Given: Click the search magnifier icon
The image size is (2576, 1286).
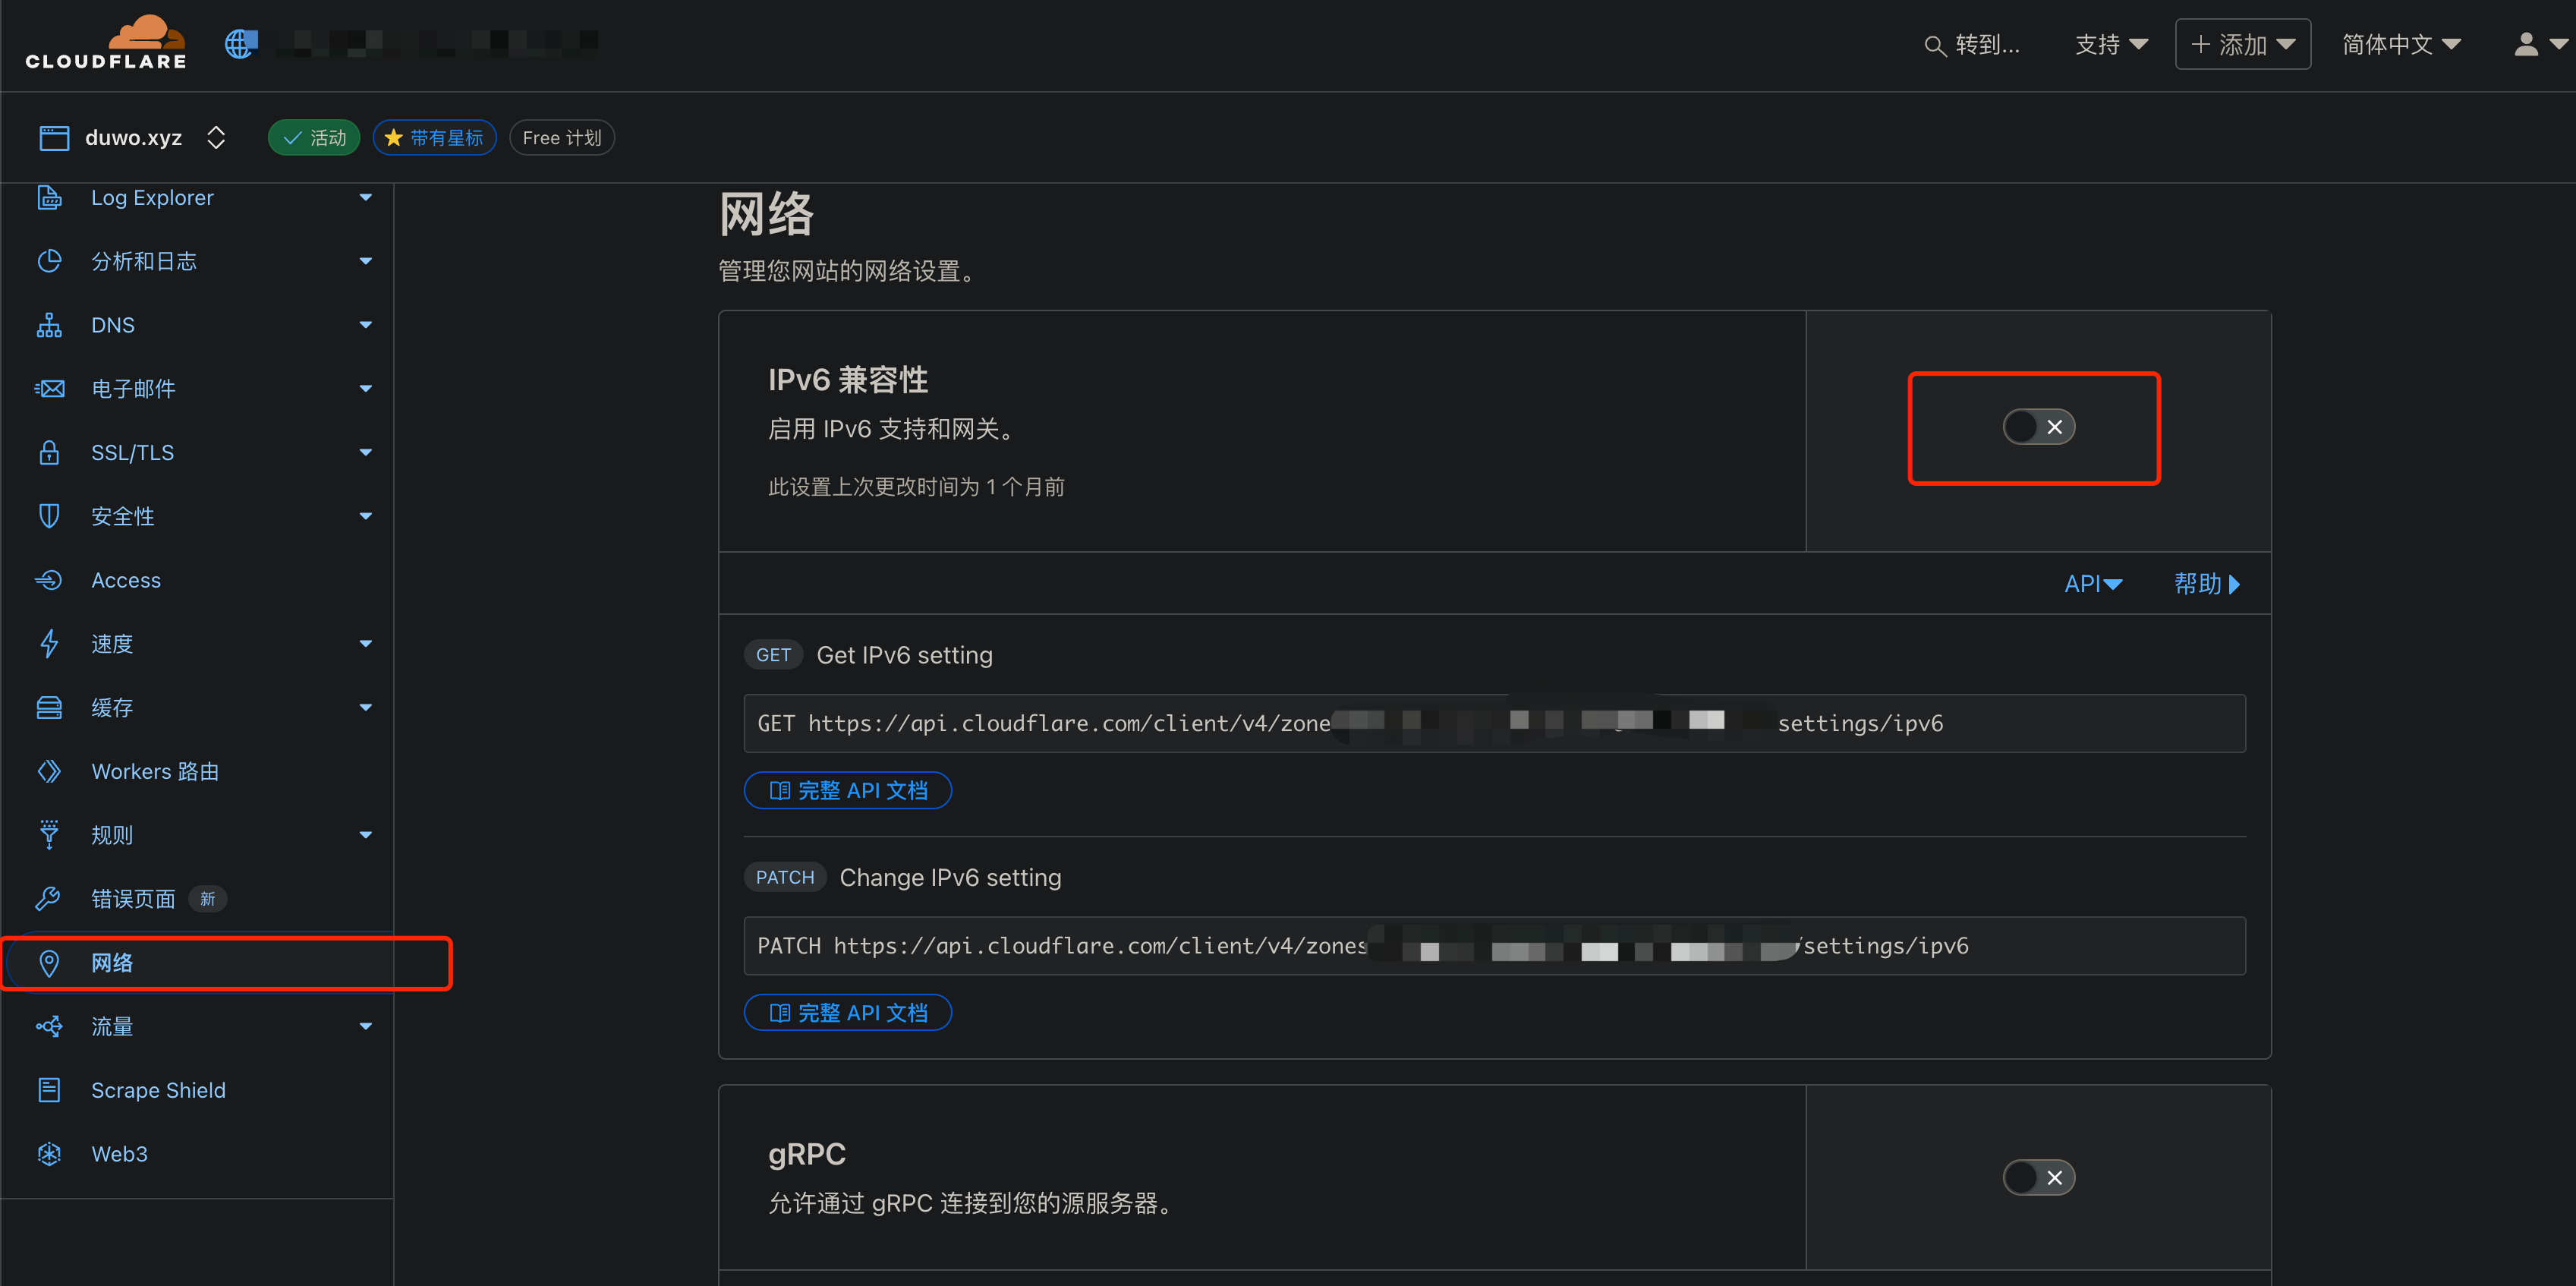Looking at the screenshot, I should coord(1935,46).
